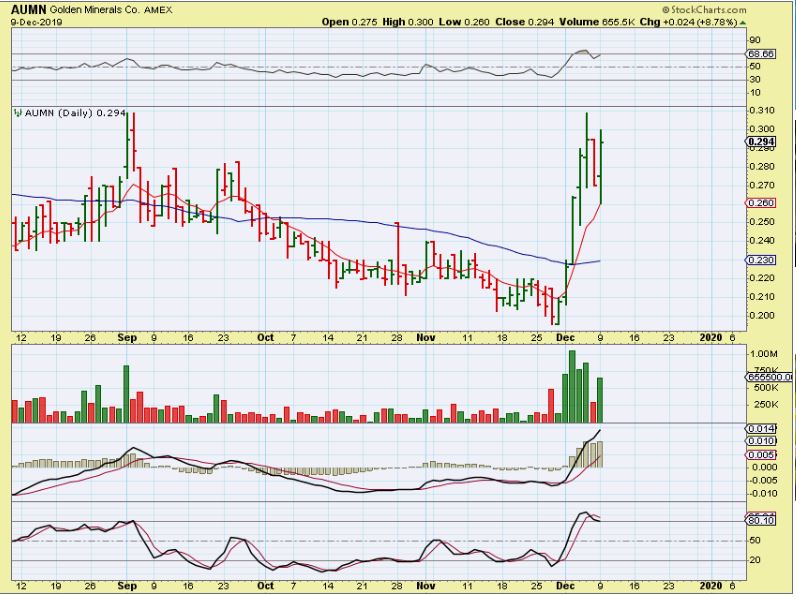The height and width of the screenshot is (597, 796).
Task: Click the 0.310 price axis label
Action: point(762,110)
